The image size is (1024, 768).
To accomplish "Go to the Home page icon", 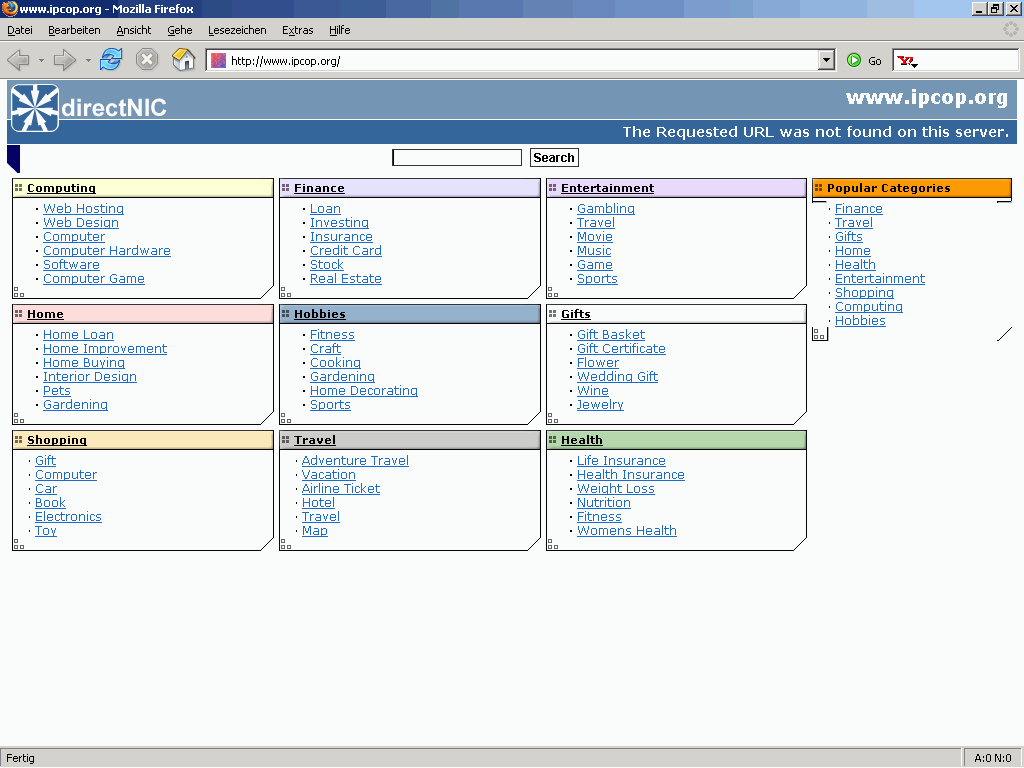I will pyautogui.click(x=183, y=60).
